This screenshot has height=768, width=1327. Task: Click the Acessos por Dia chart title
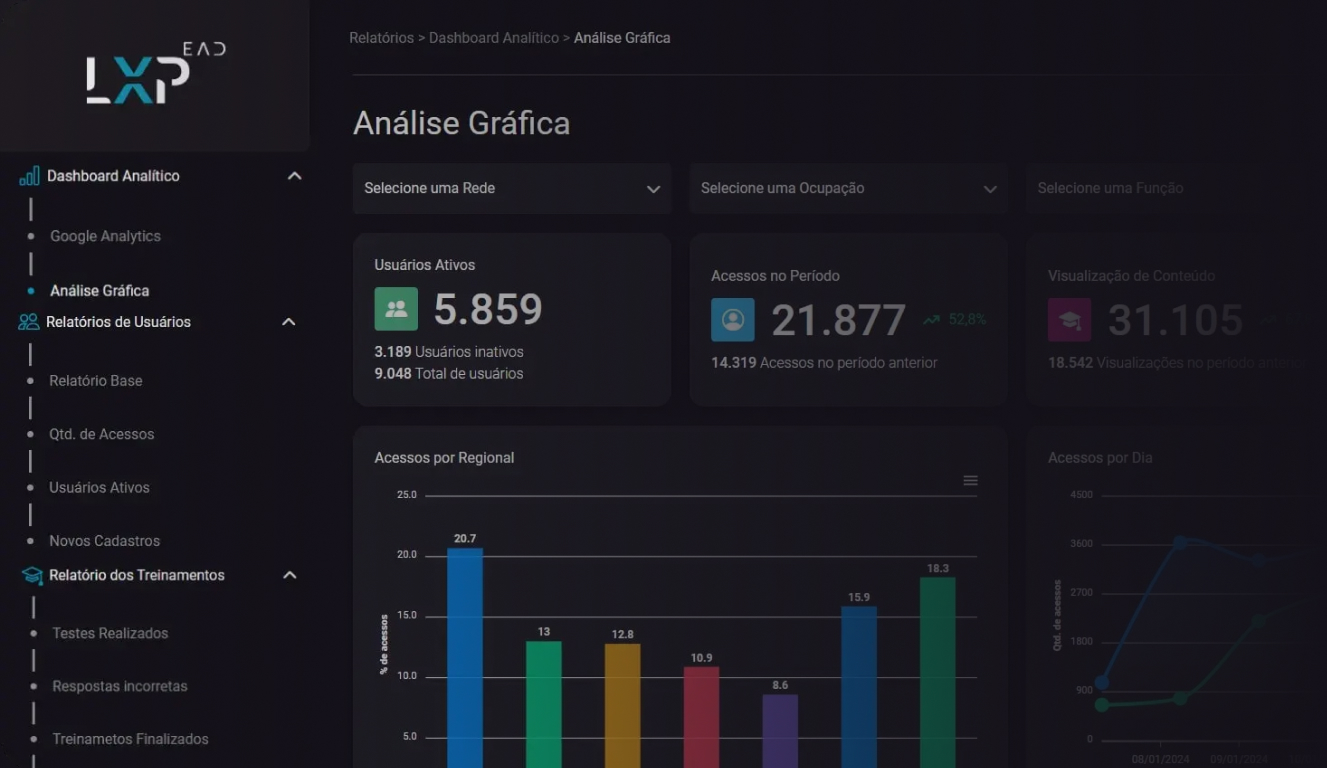click(x=1100, y=458)
